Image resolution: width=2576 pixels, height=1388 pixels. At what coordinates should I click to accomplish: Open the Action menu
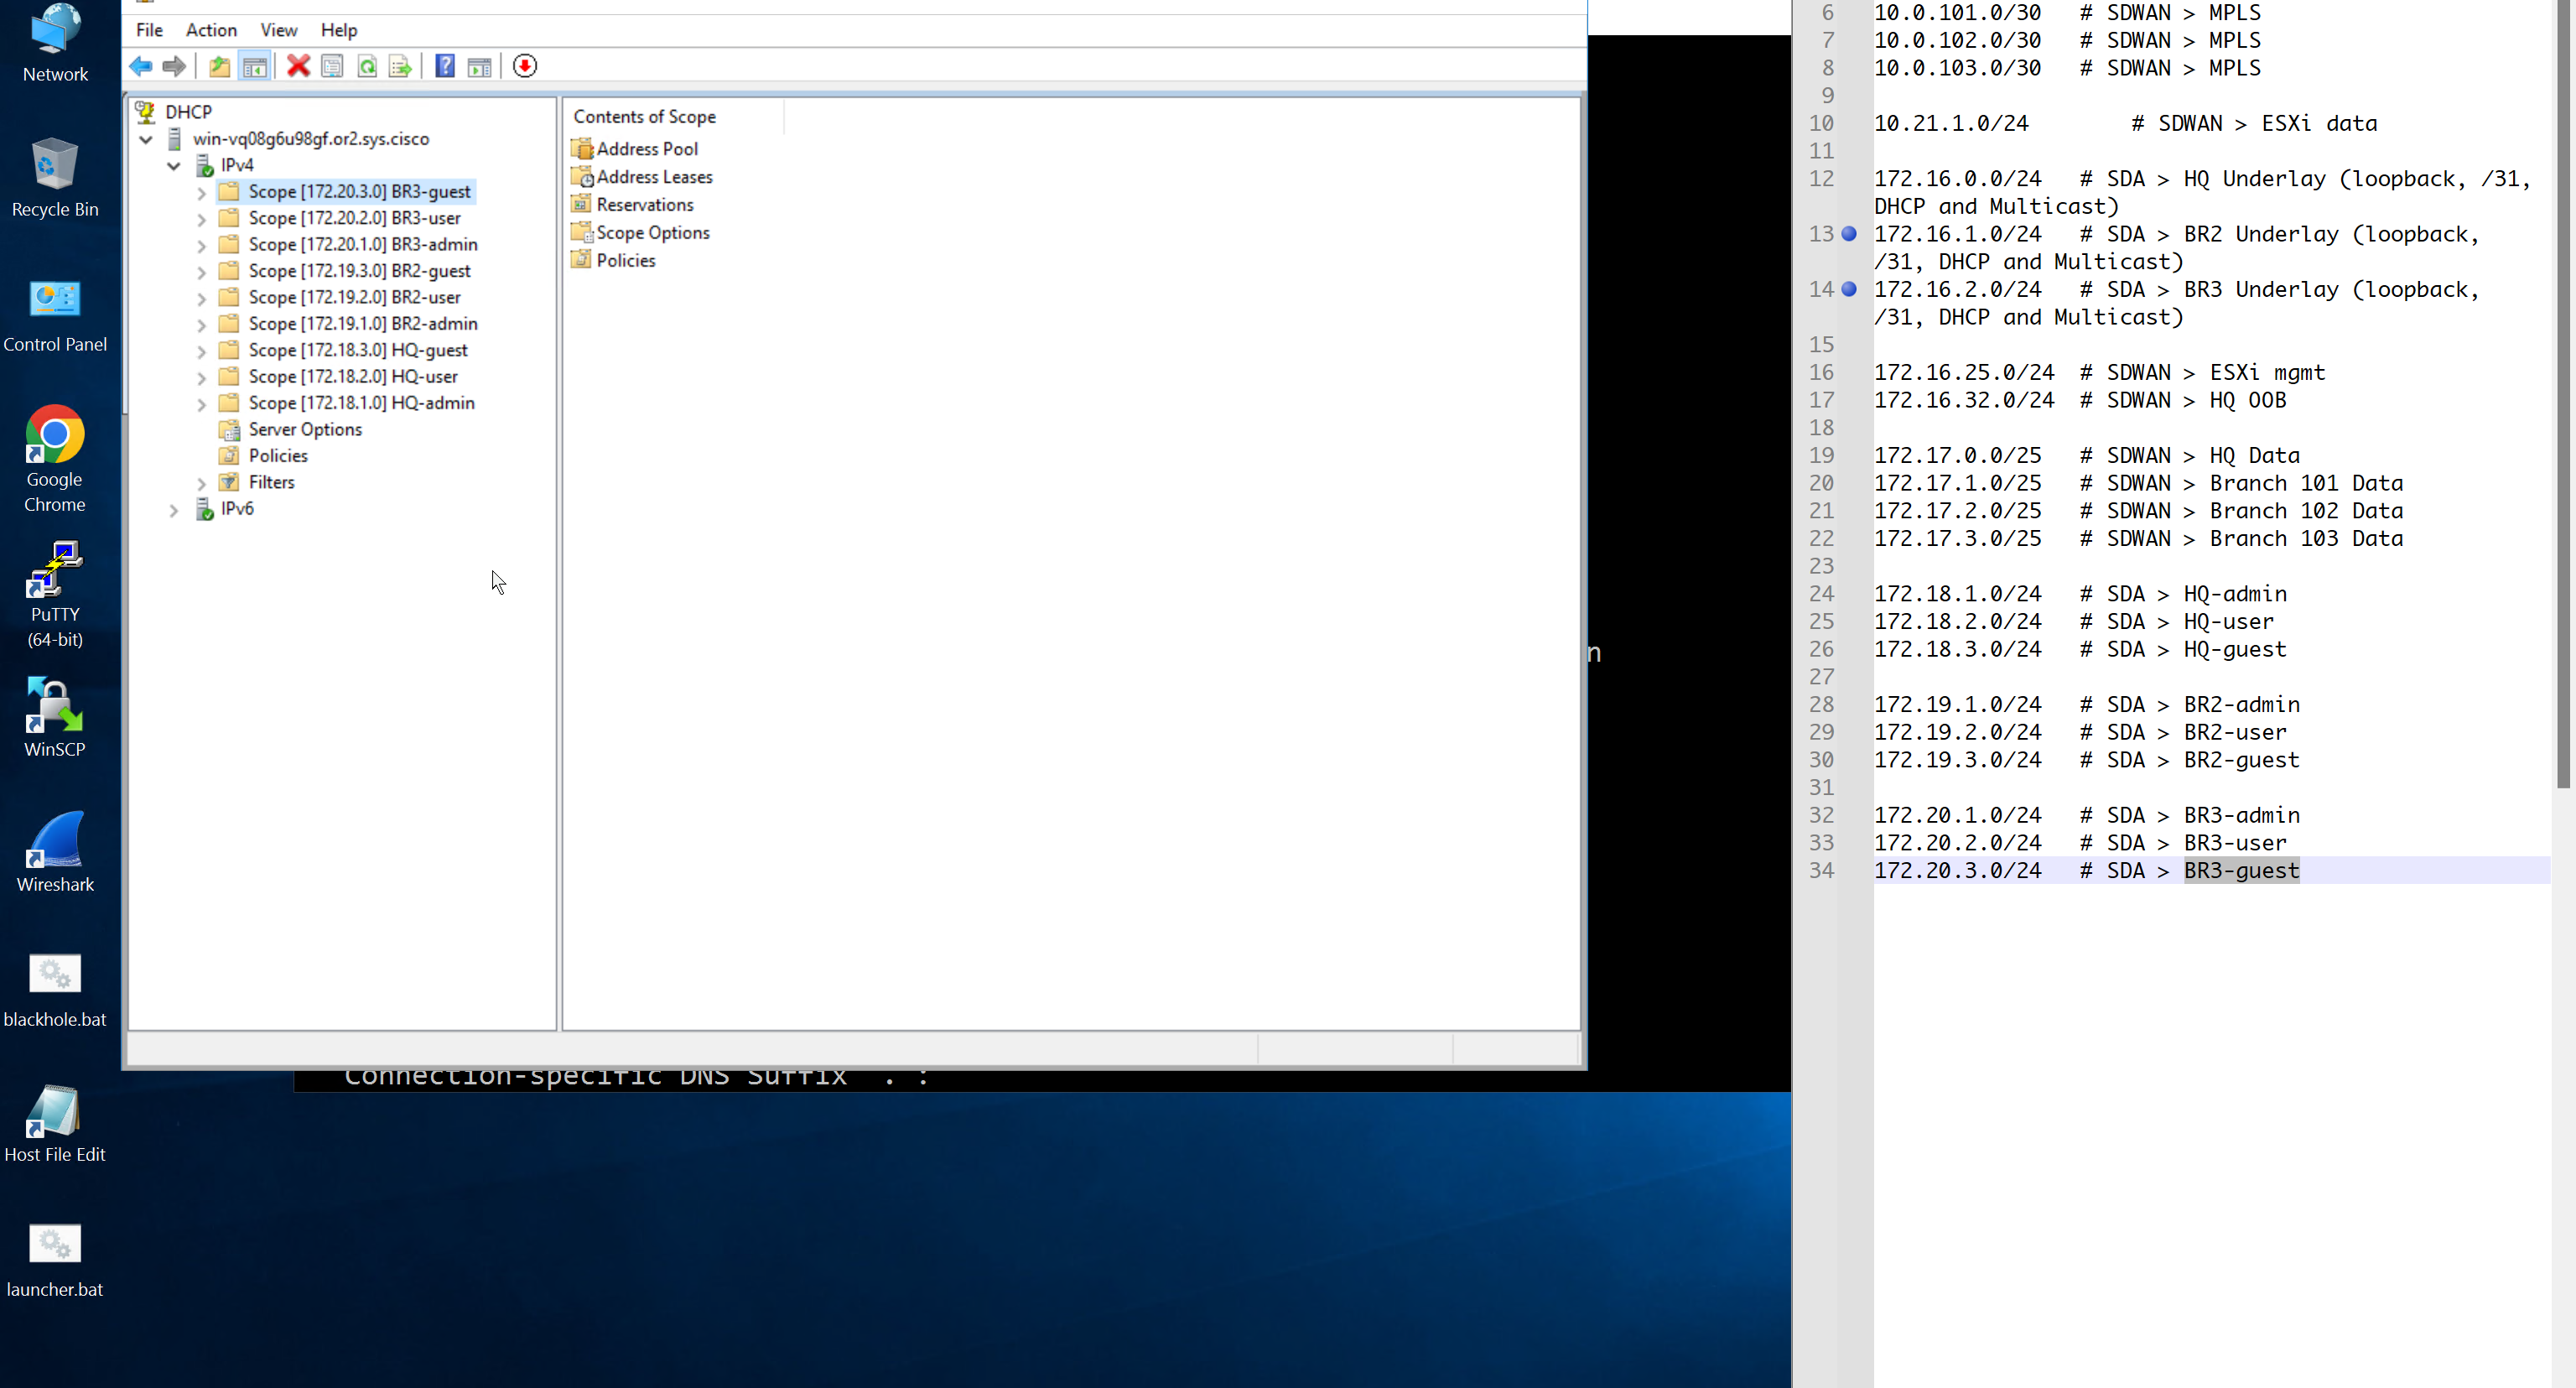point(211,30)
